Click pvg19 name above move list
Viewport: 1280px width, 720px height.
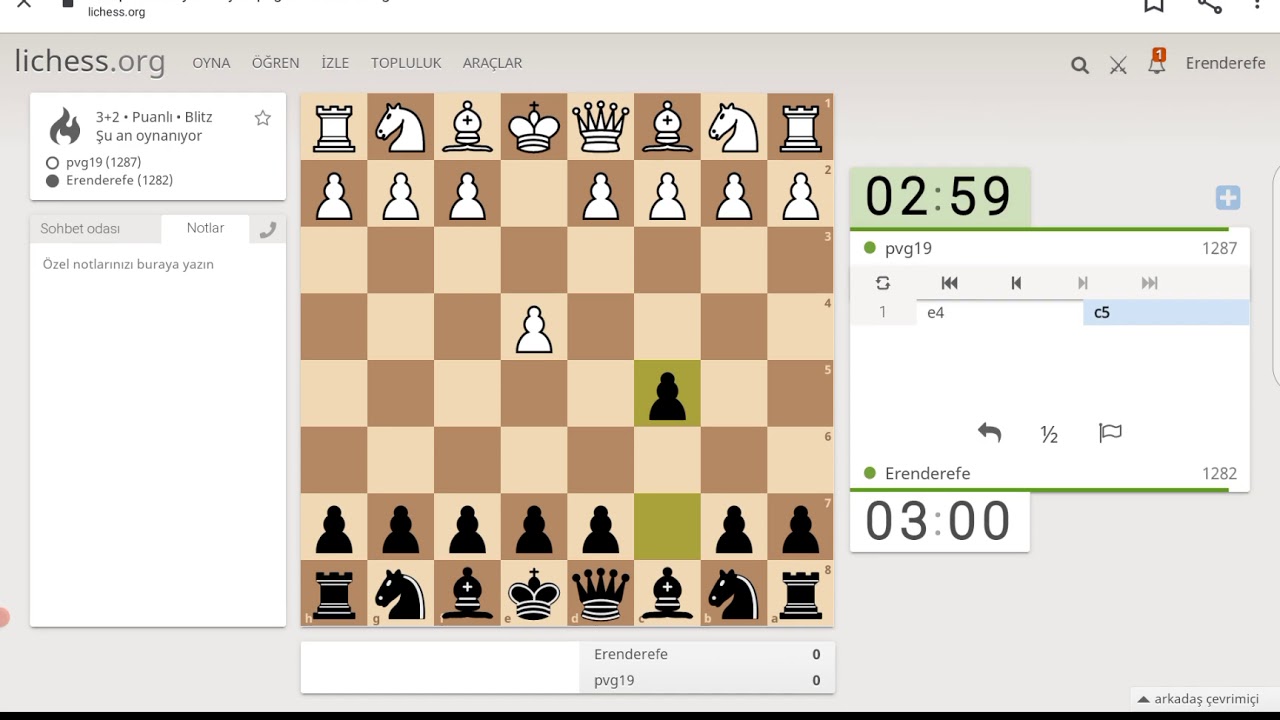click(x=908, y=248)
